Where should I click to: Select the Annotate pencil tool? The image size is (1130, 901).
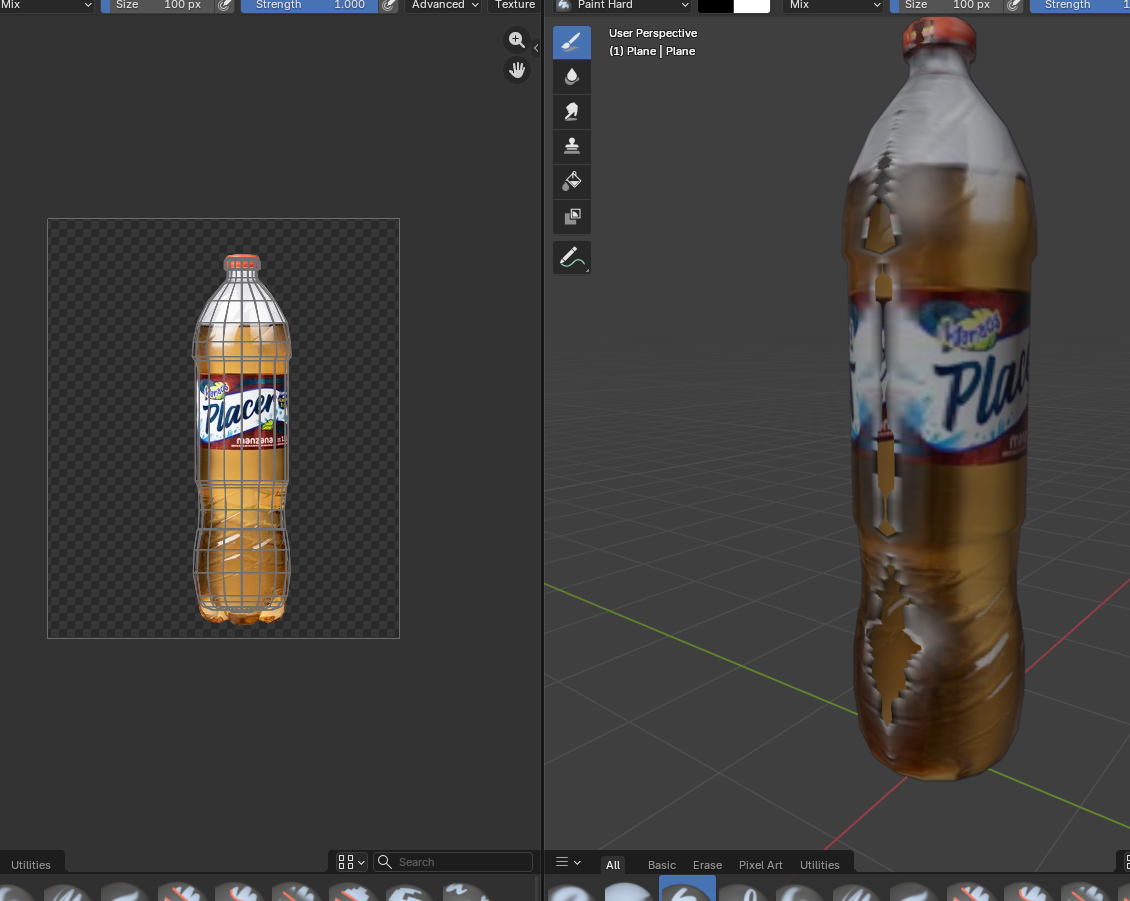coord(571,257)
